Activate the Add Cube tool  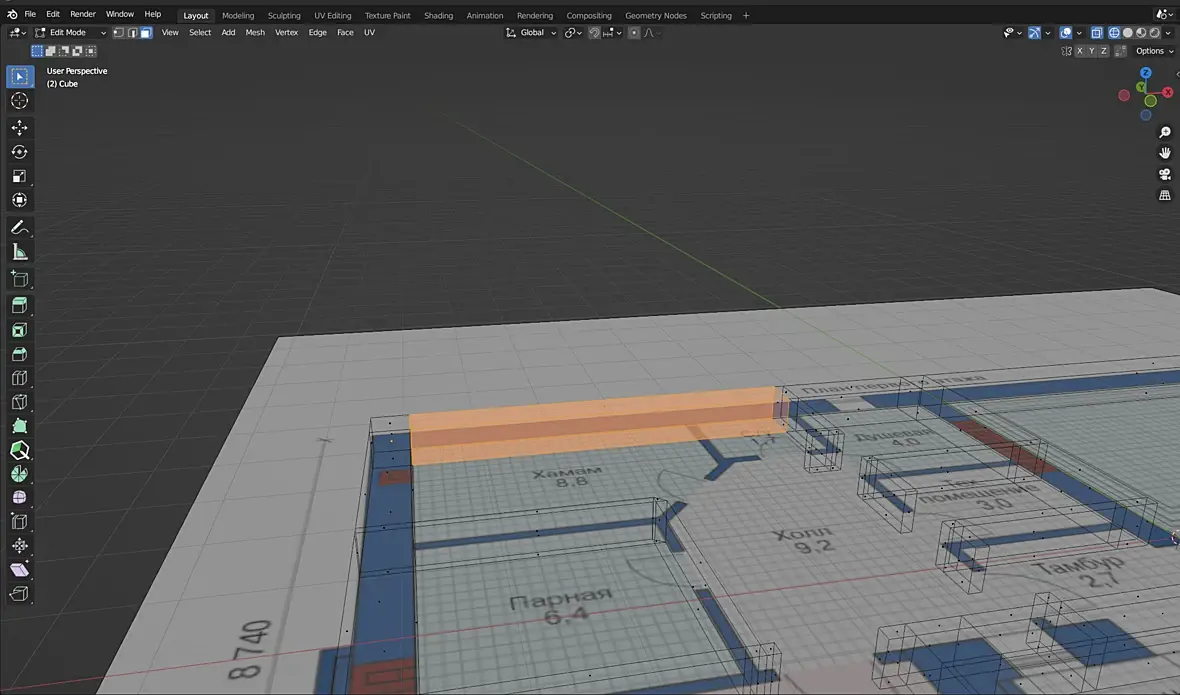pyautogui.click(x=20, y=278)
